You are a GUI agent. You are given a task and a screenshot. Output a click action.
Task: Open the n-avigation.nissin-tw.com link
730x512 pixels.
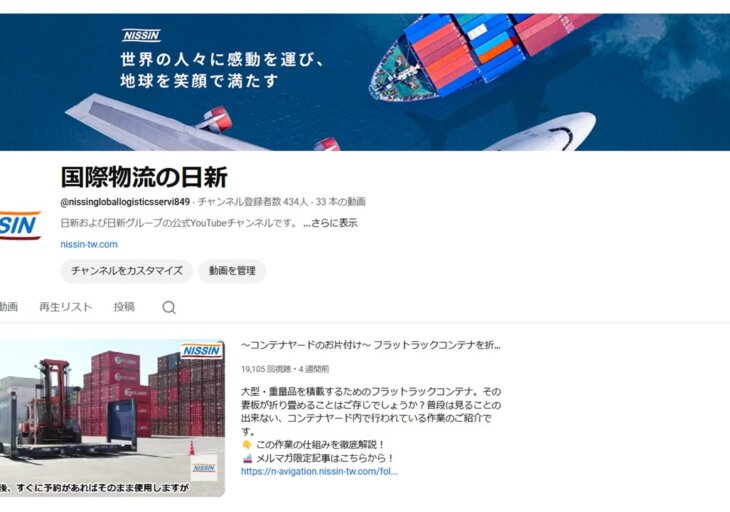pos(319,472)
